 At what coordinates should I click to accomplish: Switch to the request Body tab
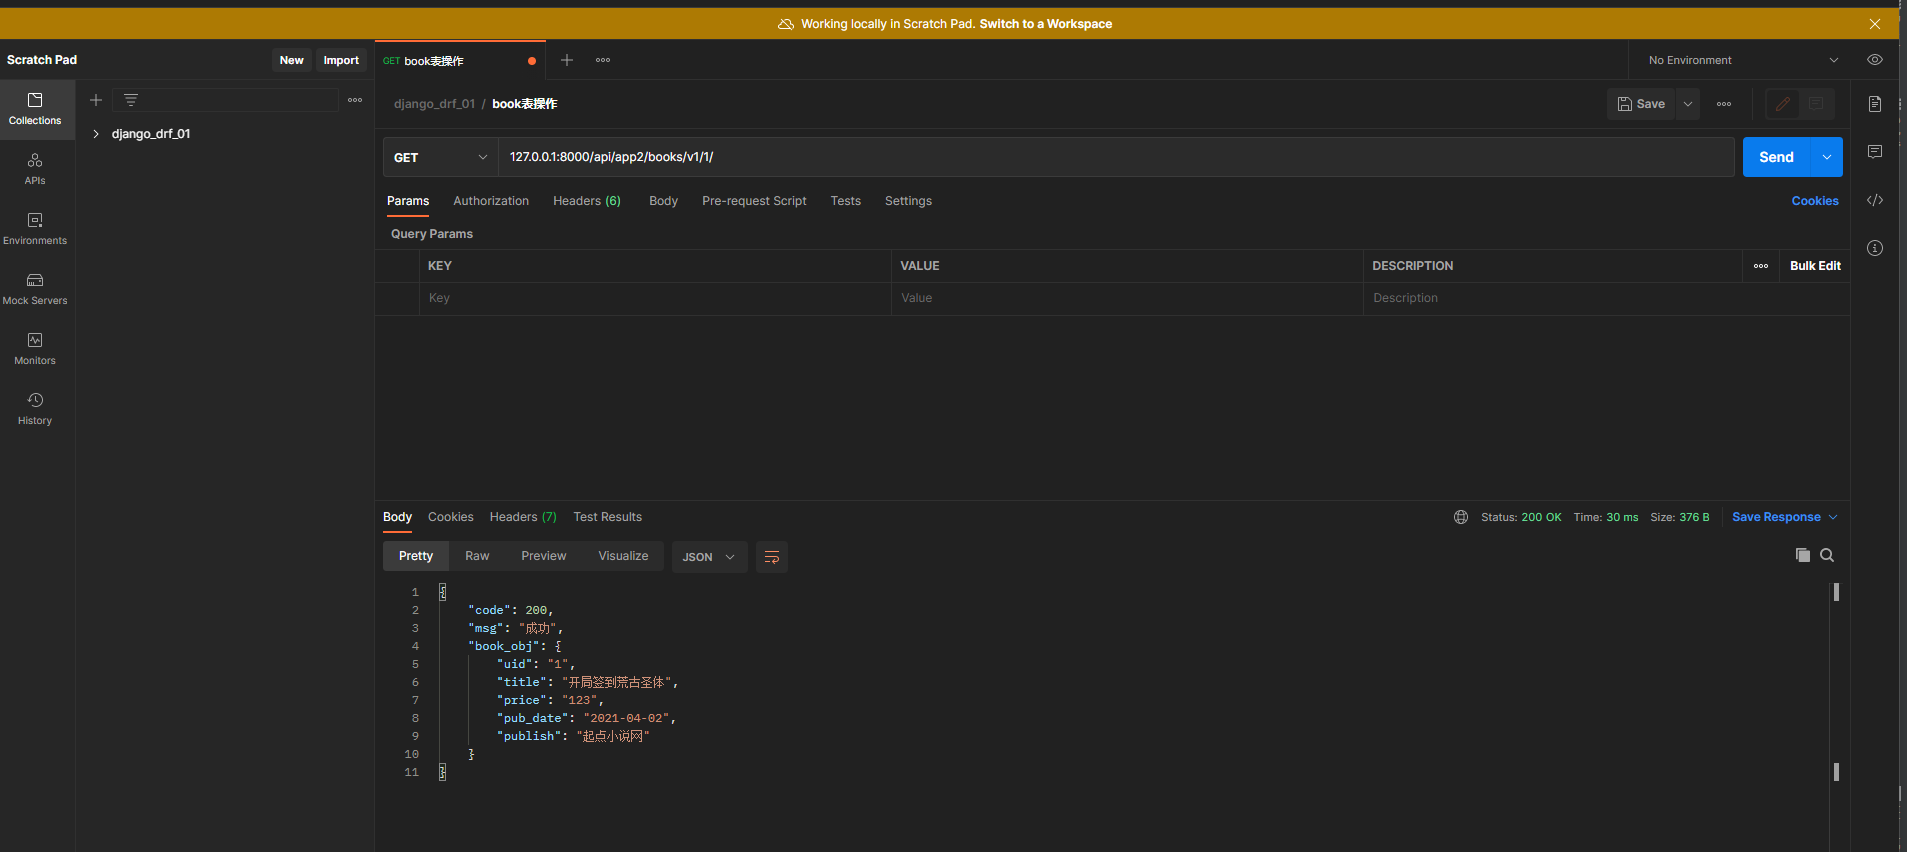pos(663,201)
